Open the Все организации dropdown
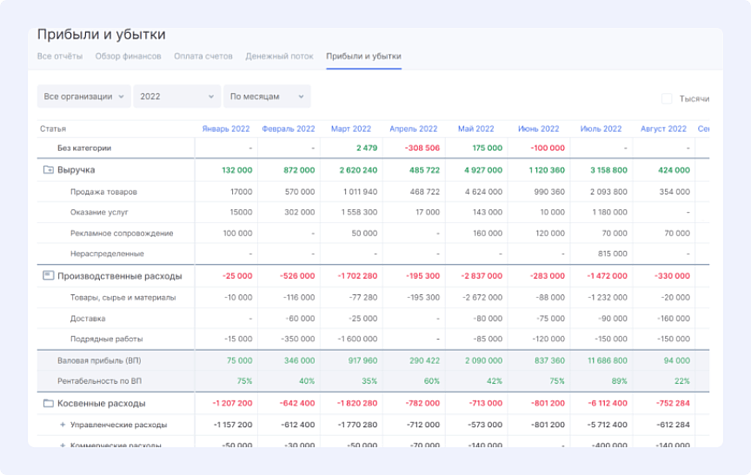The height and width of the screenshot is (475, 751). coord(84,96)
